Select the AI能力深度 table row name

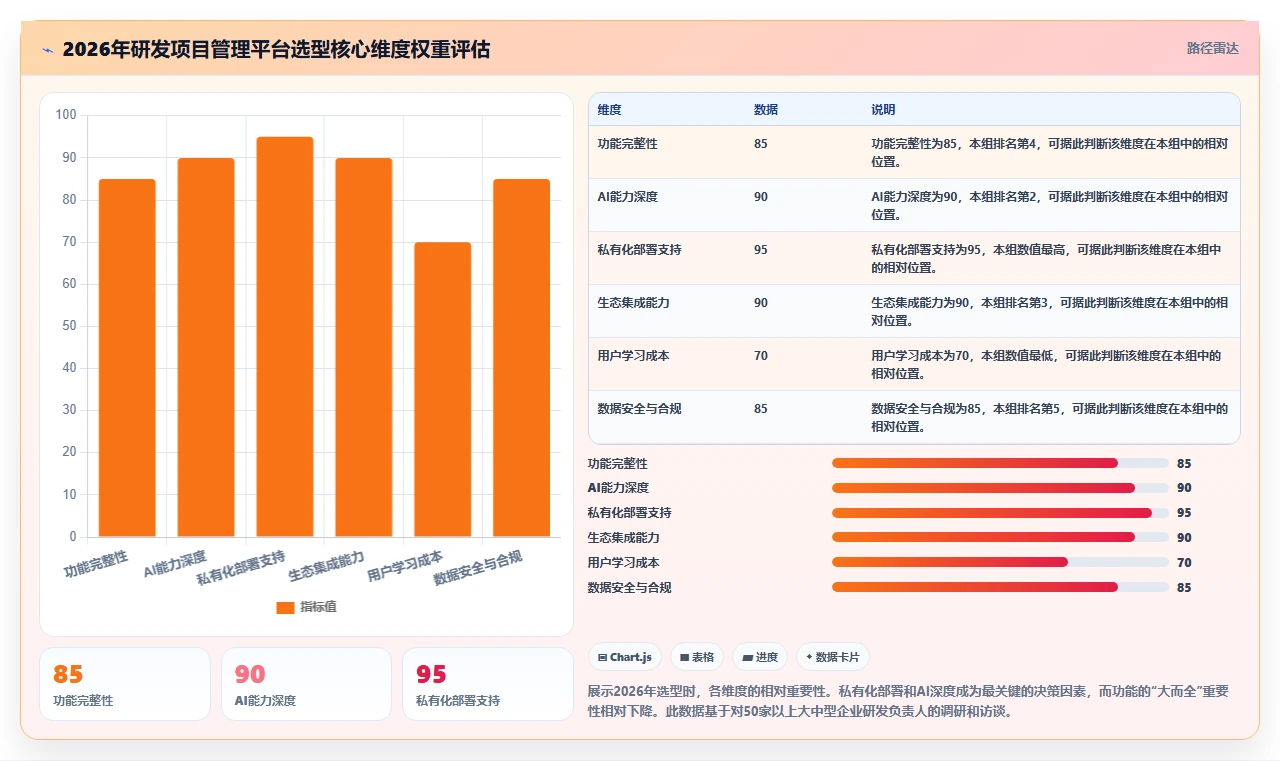pos(628,197)
